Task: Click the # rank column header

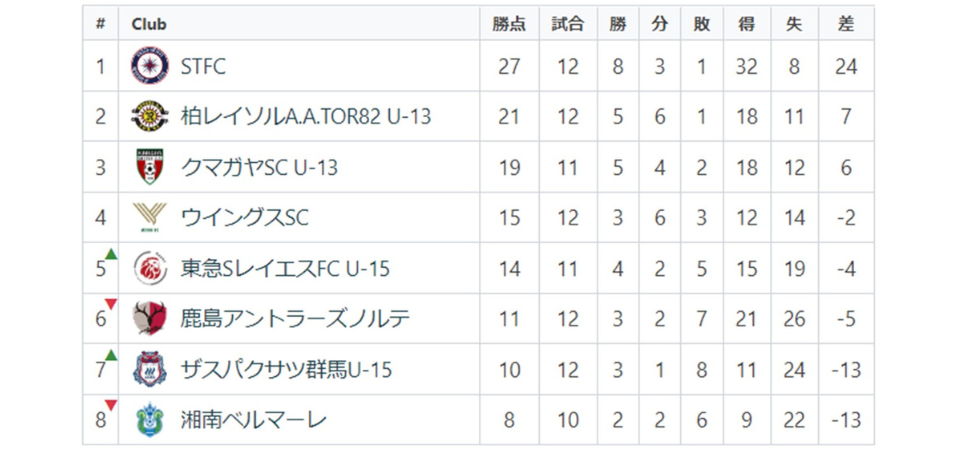Action: [100, 24]
